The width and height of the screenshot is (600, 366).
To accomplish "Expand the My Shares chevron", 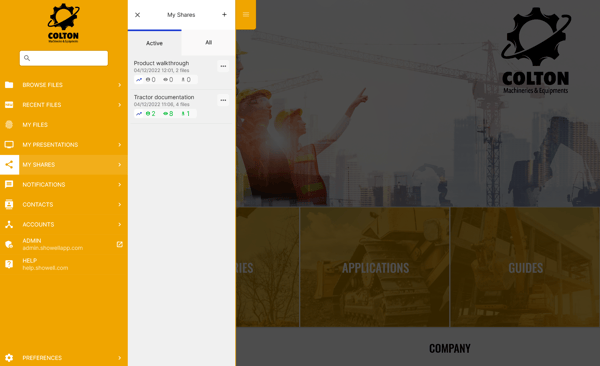I will tap(119, 165).
